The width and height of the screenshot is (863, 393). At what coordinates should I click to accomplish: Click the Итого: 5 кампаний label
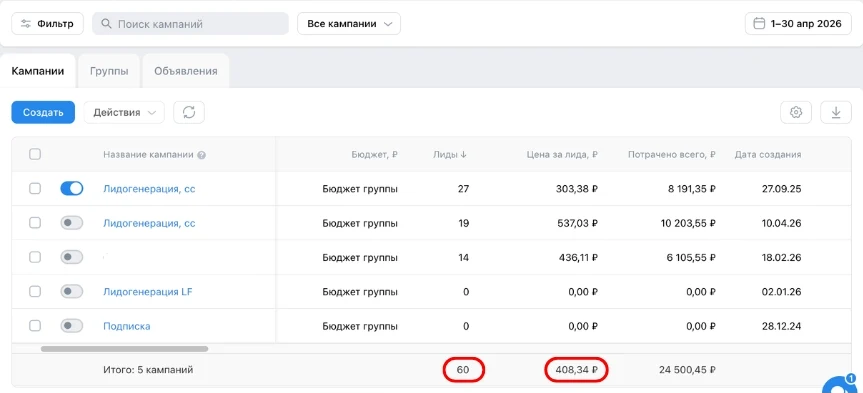148,370
